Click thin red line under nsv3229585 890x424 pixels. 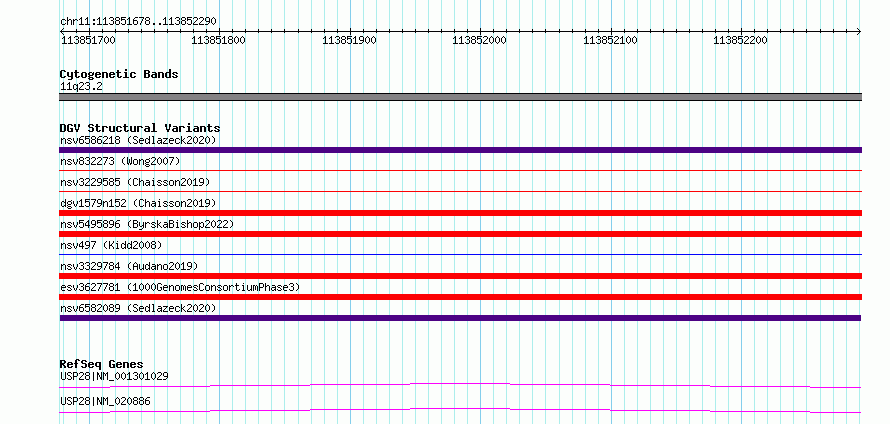coord(460,191)
